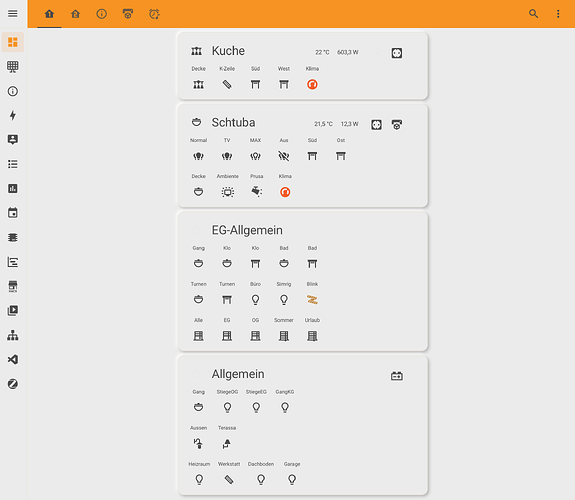Viewport: 575px width, 500px height.
Task: Toggle the Büro light bulb
Action: click(256, 300)
